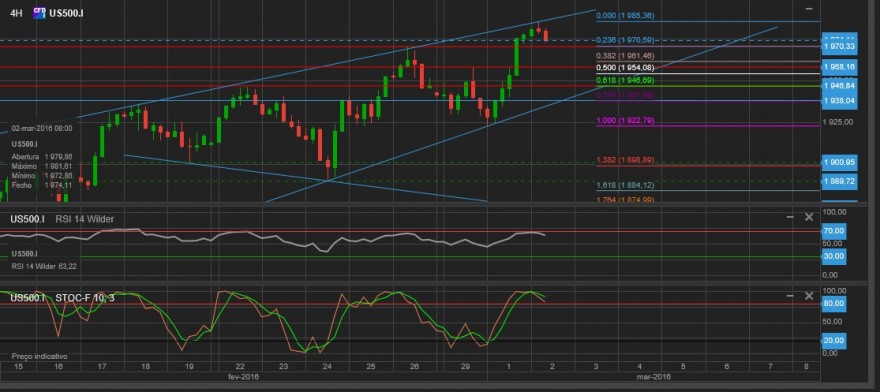
Task: Select Fibonacci label 1,764 (1 874,99)
Action: pos(625,200)
